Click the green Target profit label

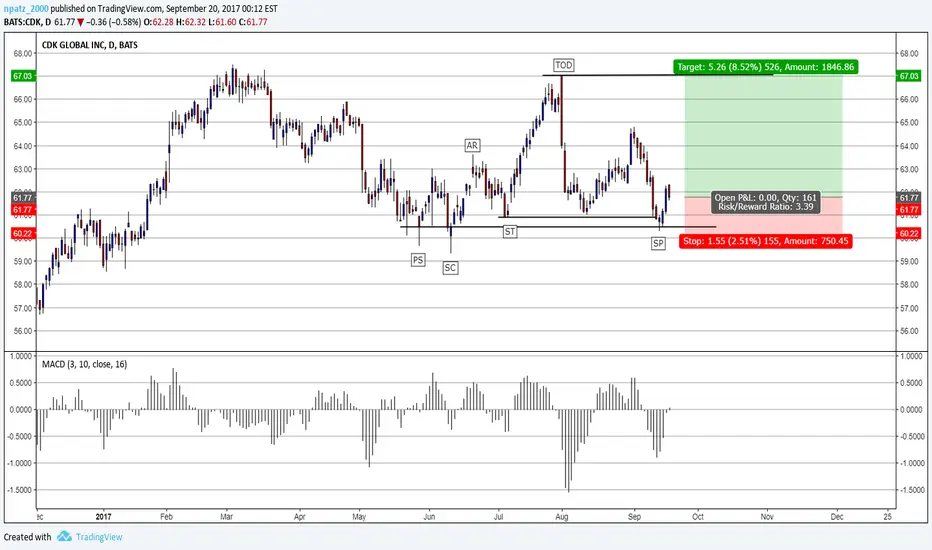point(766,67)
